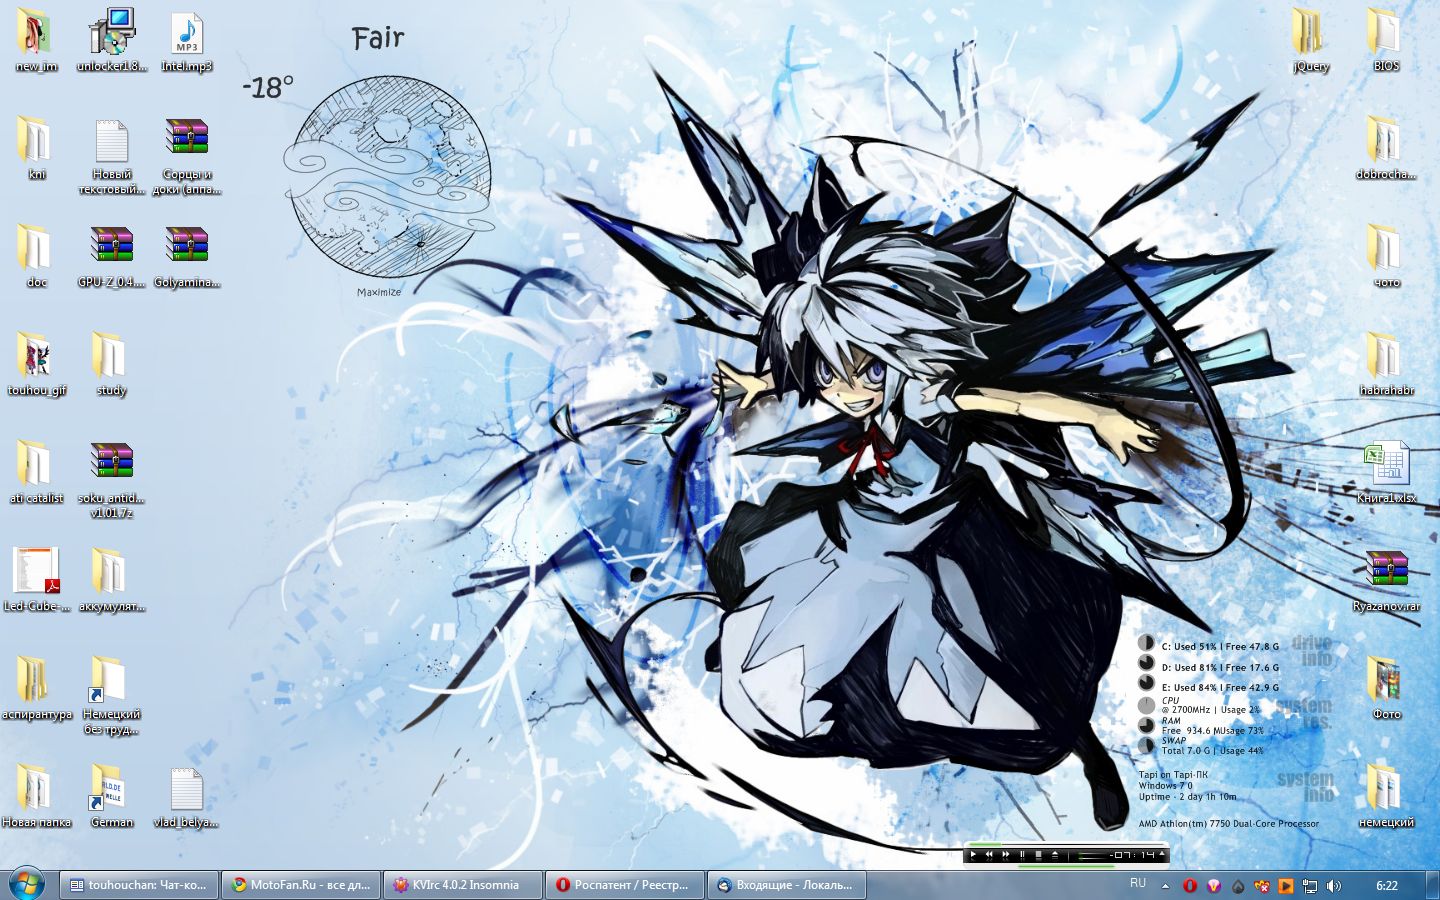This screenshot has width=1440, height=900.
Task: Click the Windows Start button
Action: coord(27,884)
